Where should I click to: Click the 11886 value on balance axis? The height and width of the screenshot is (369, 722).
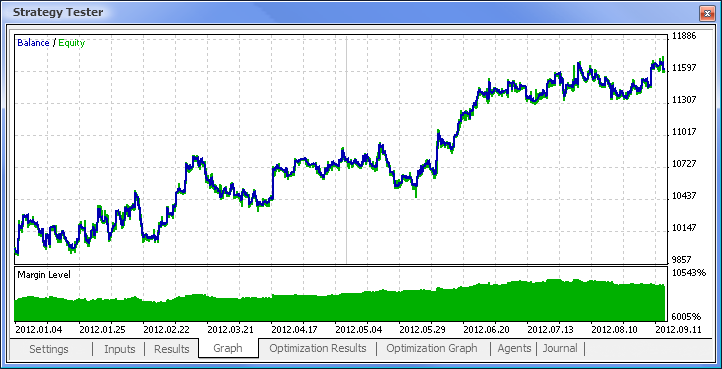[685, 36]
